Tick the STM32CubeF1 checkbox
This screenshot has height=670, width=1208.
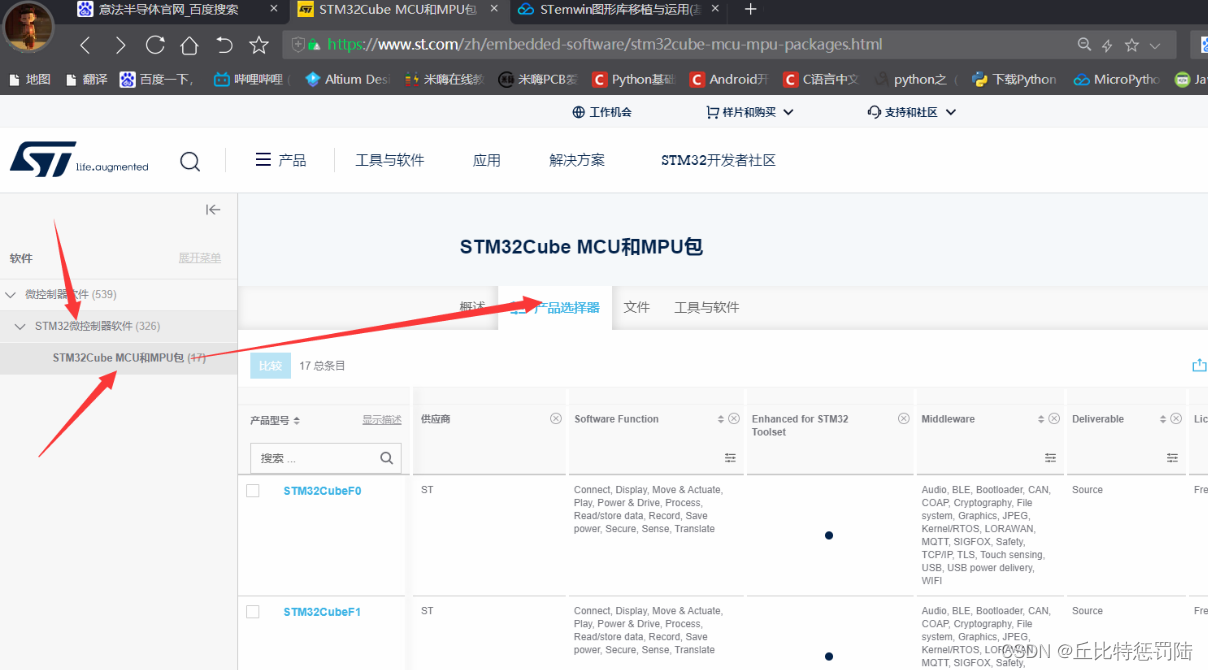253,611
